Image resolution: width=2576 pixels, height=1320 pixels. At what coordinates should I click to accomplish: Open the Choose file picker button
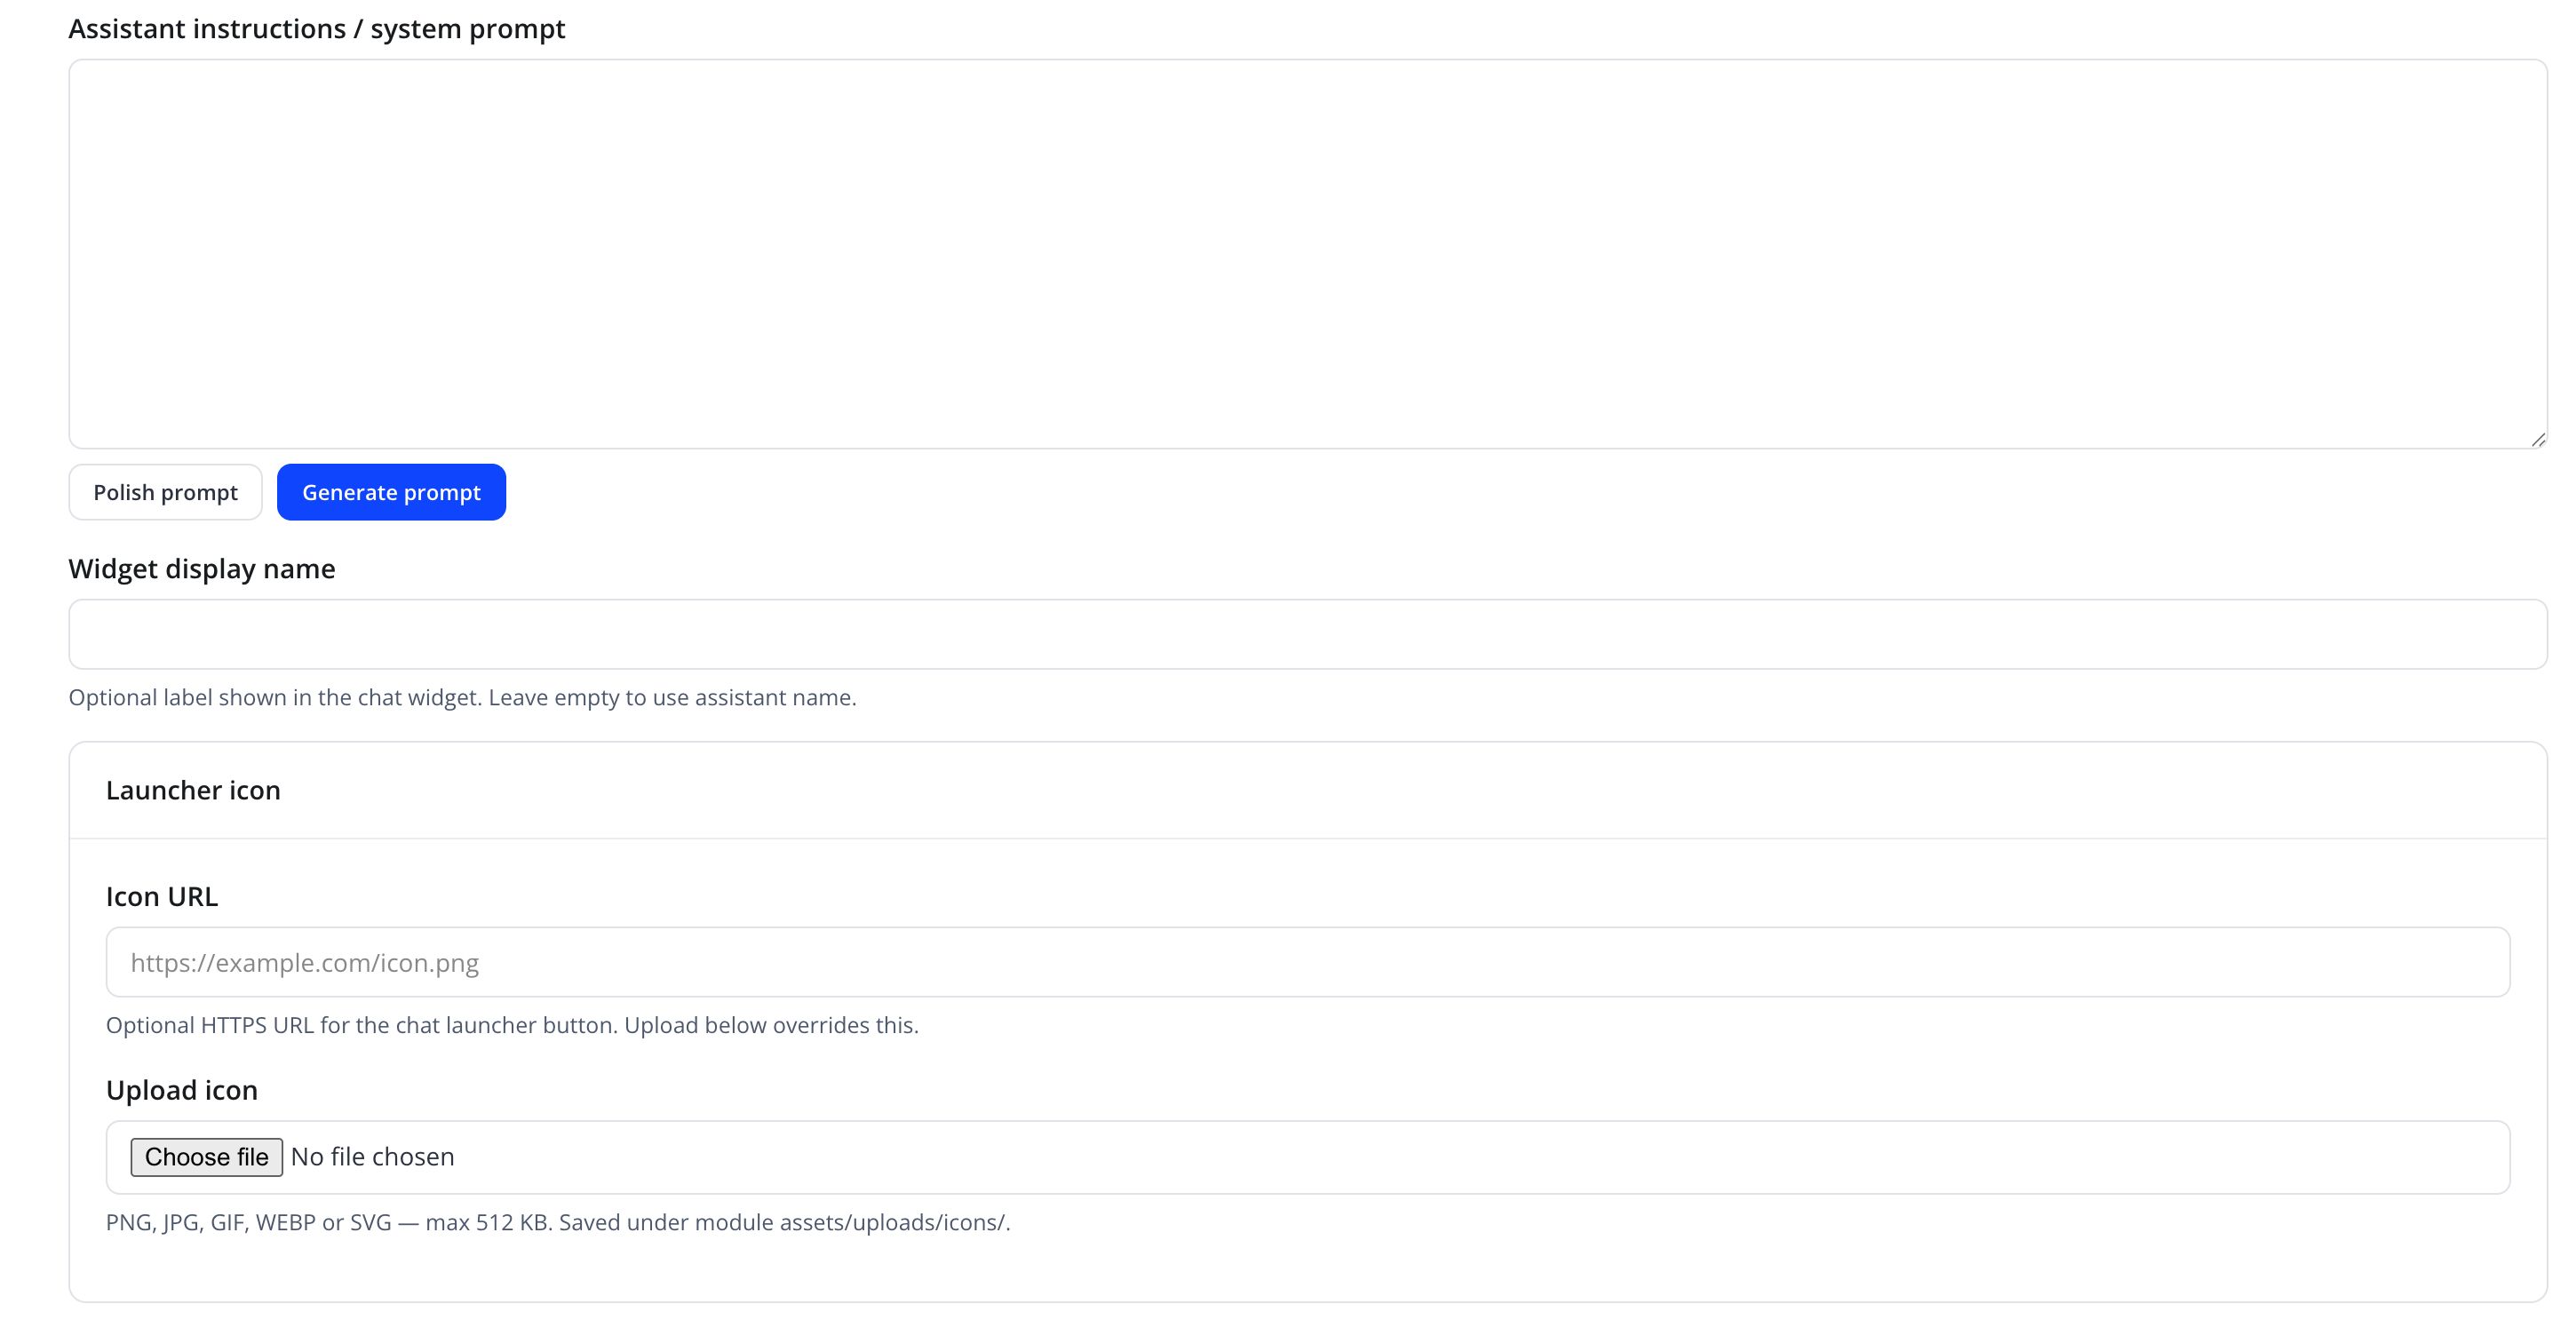tap(206, 1157)
